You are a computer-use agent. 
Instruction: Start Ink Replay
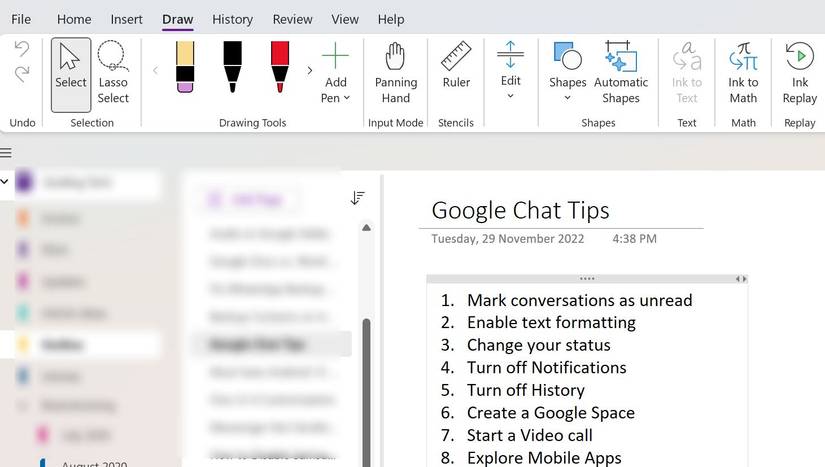tap(799, 74)
